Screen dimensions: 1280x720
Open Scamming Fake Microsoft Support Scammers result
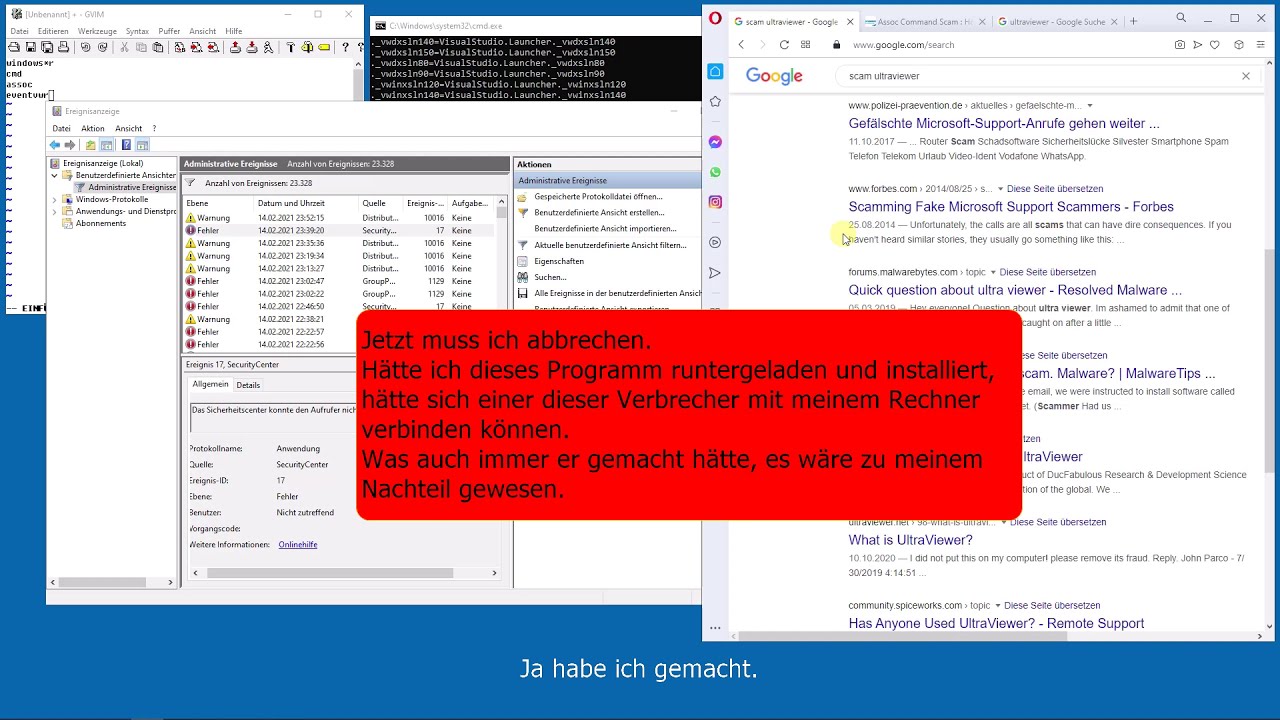click(x=1011, y=207)
